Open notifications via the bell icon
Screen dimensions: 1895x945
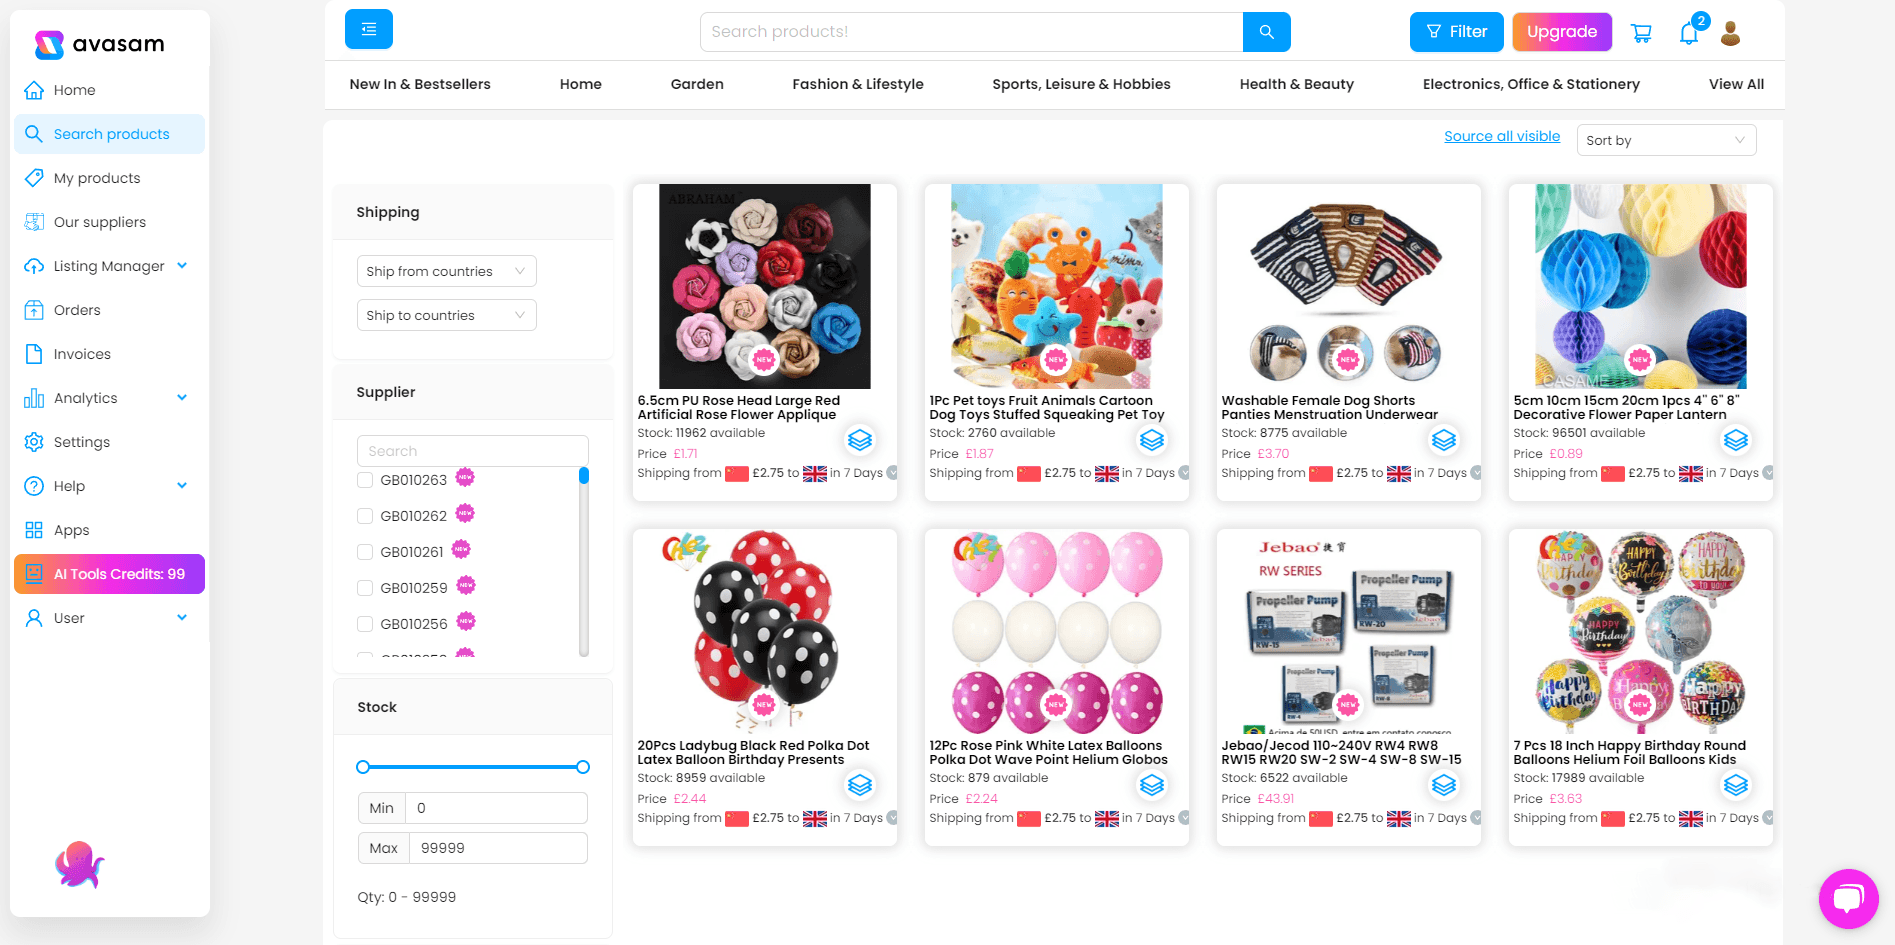1689,33
